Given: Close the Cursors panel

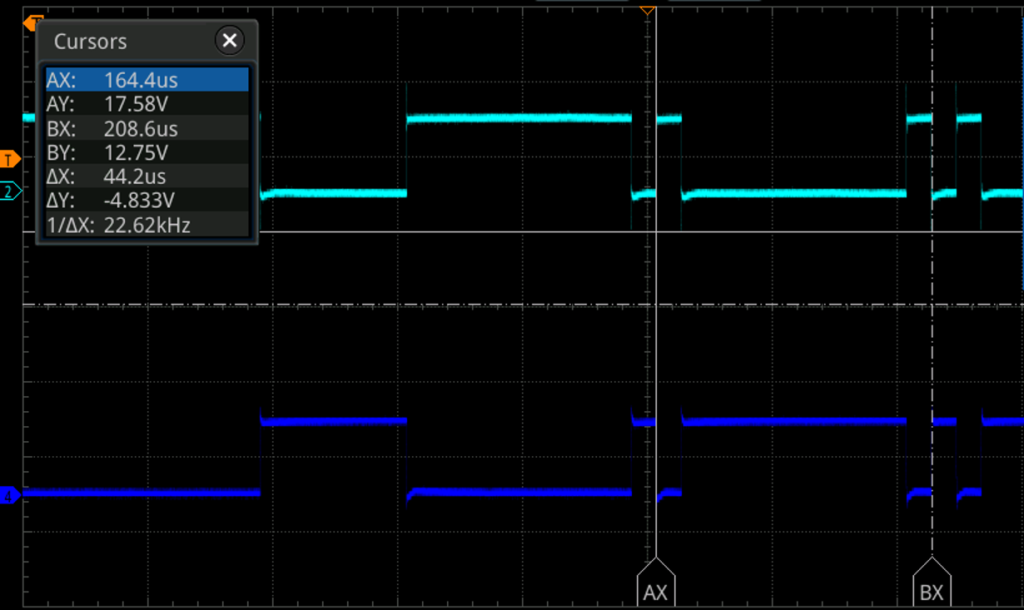Looking at the screenshot, I should 229,40.
